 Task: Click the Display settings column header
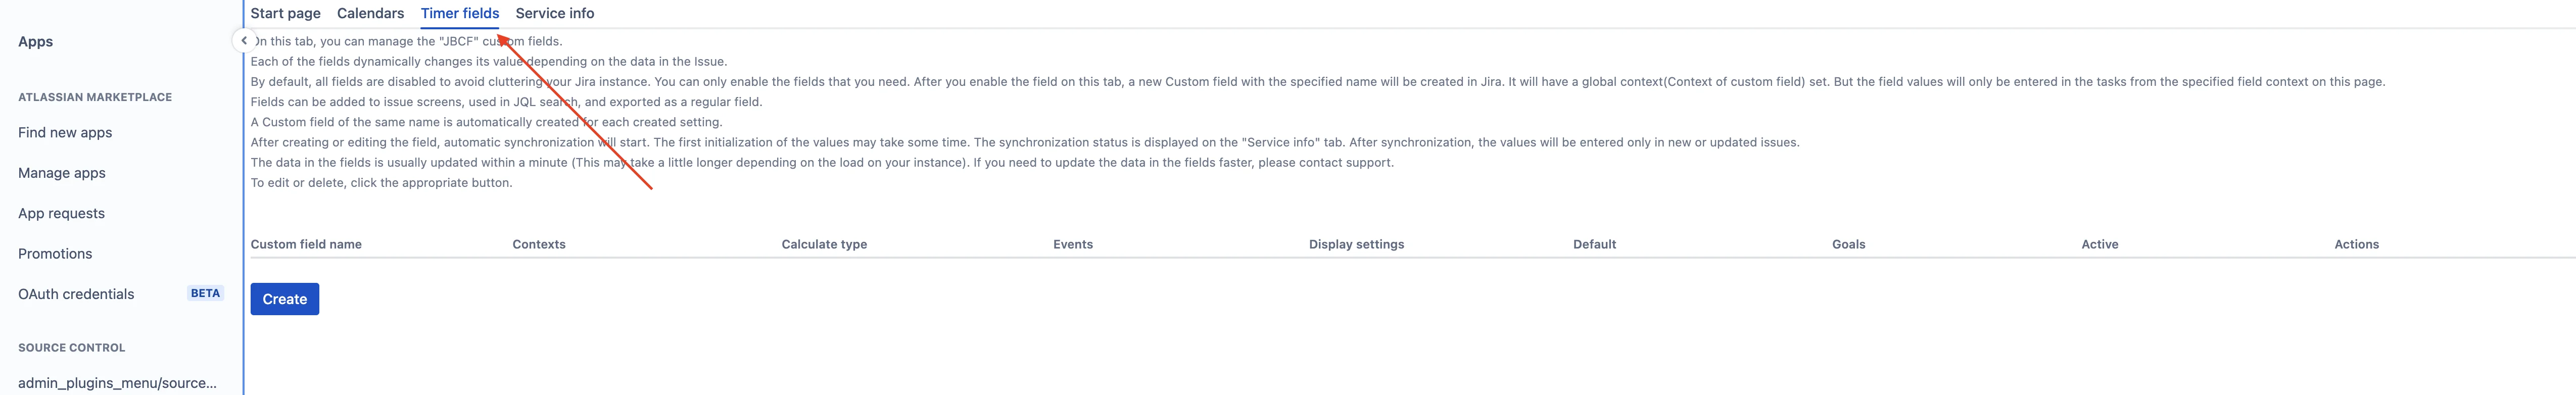1356,244
